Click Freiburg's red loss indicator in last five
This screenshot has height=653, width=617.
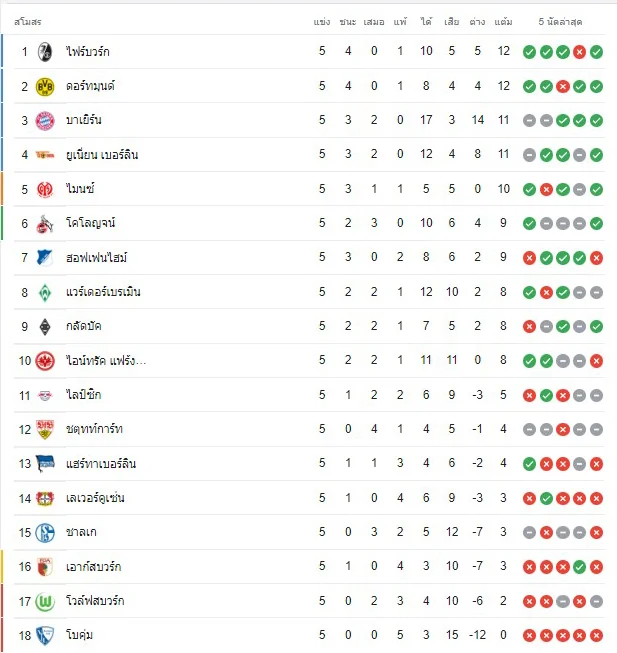coord(580,52)
